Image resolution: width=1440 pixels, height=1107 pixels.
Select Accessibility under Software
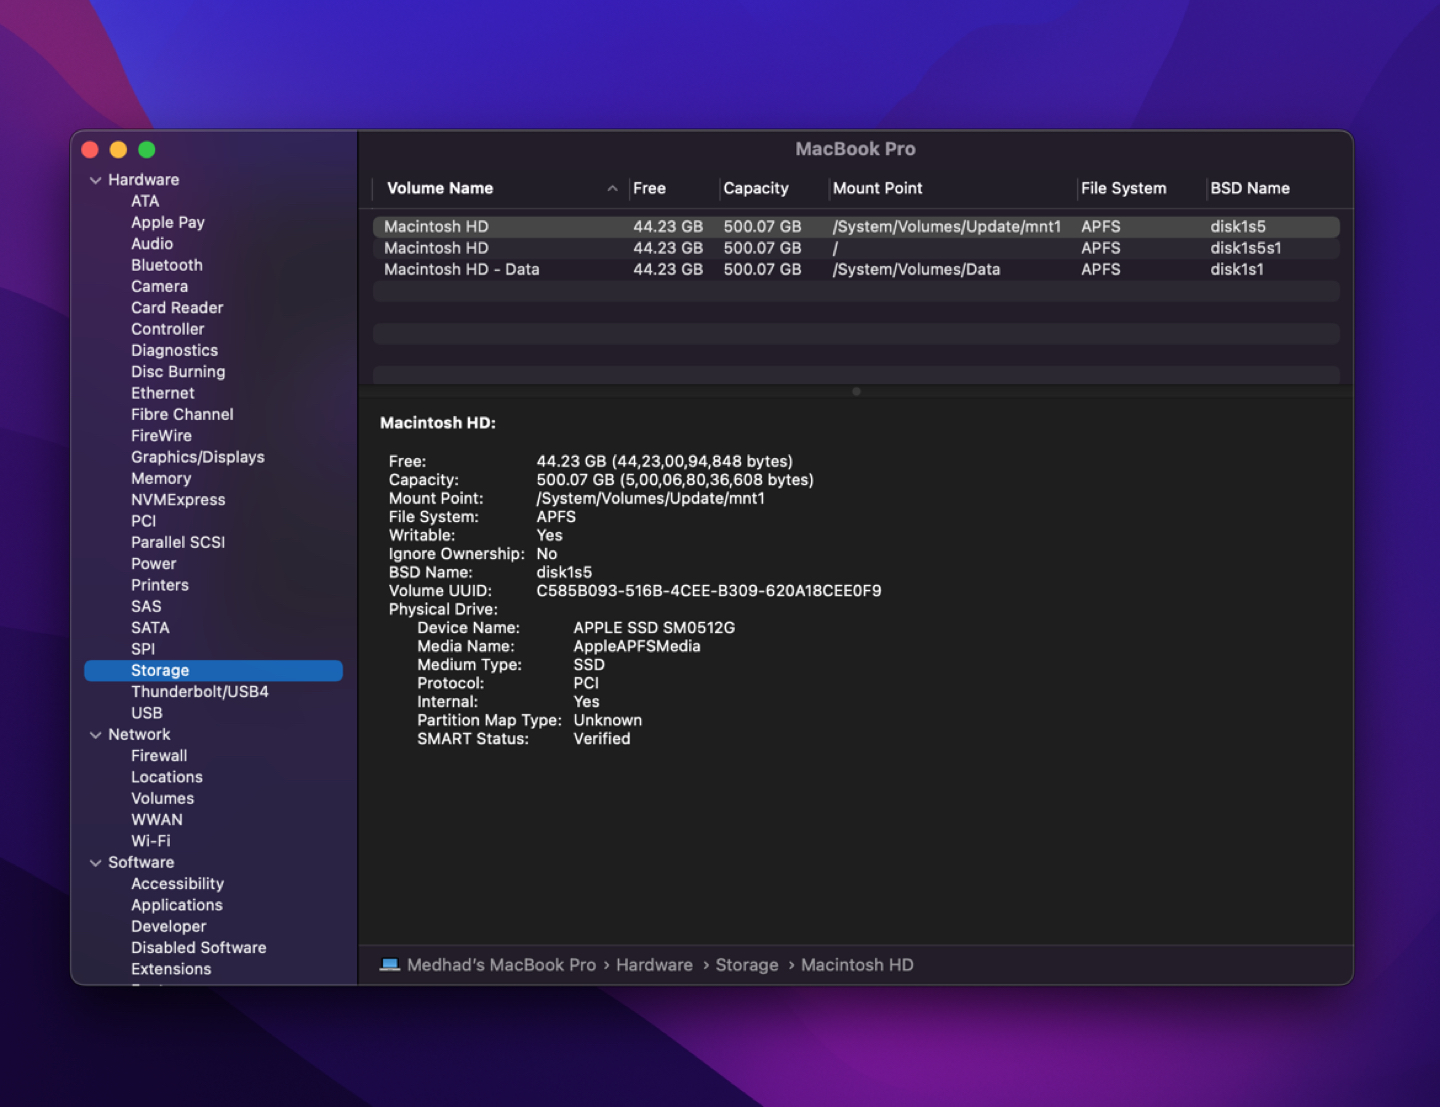click(178, 884)
